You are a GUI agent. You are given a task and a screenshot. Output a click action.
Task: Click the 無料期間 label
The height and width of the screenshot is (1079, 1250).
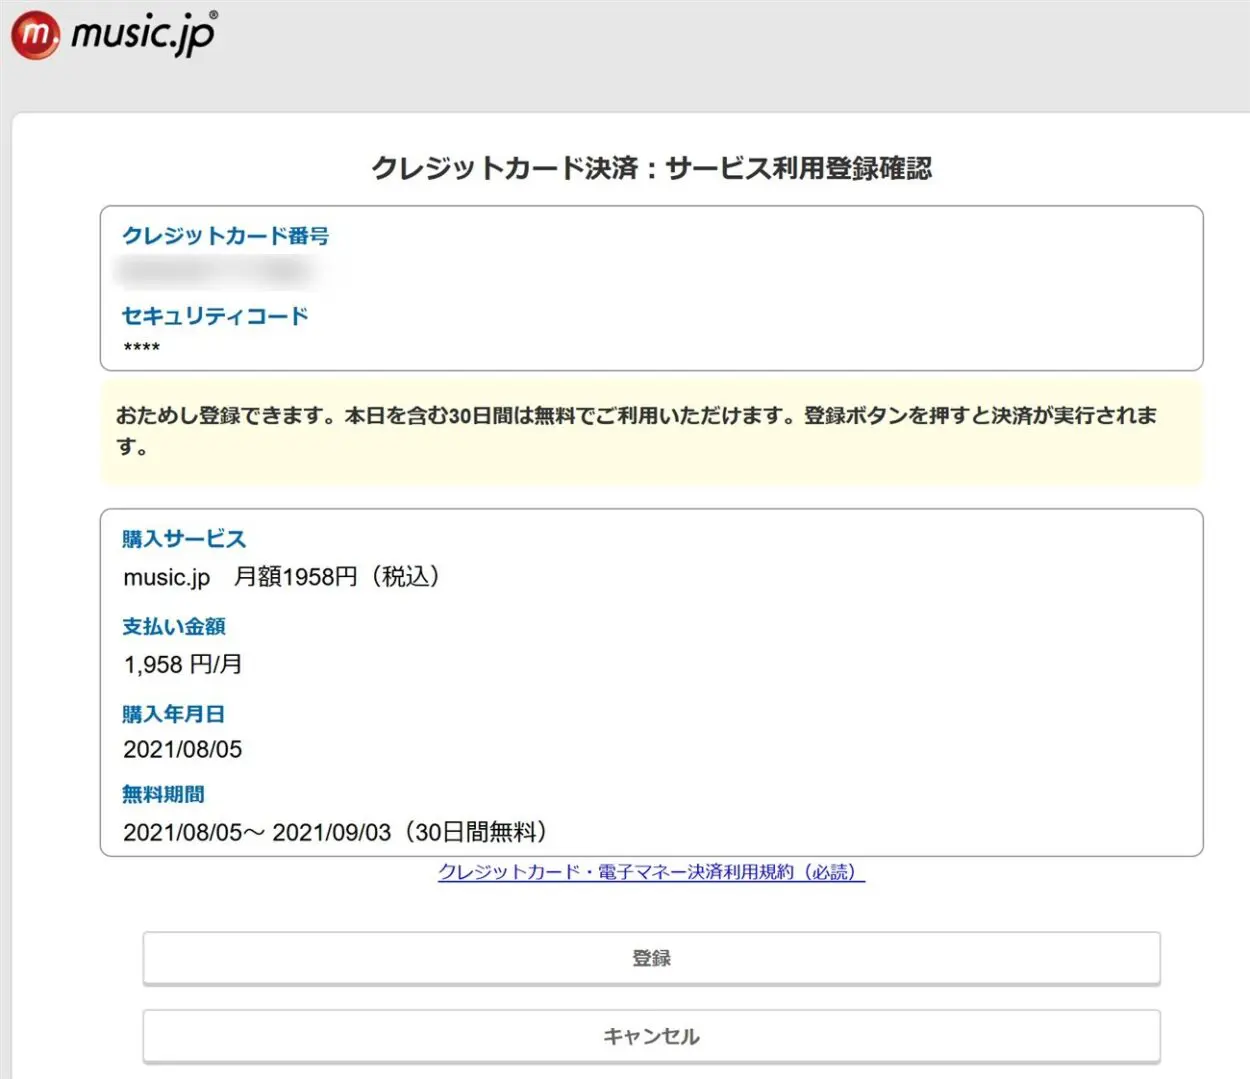tap(163, 794)
